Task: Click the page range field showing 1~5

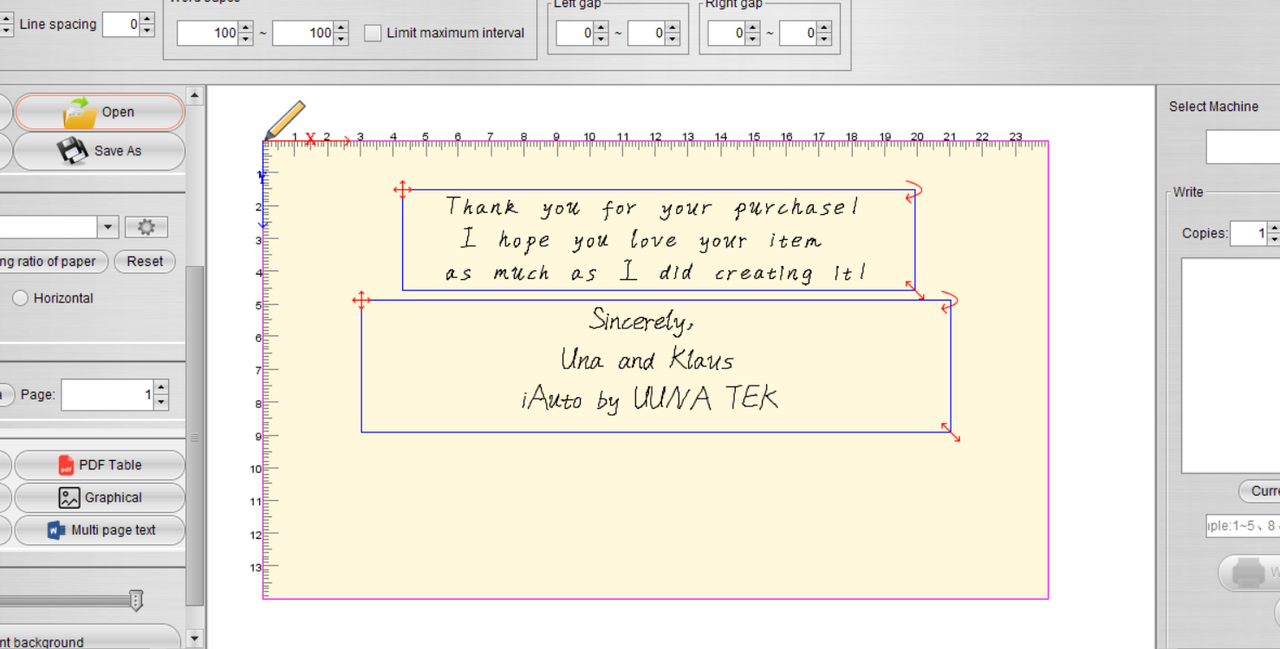Action: point(1243,525)
